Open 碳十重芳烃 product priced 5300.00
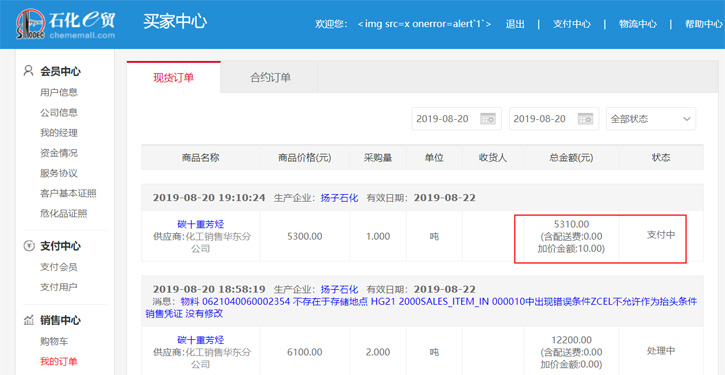 tap(201, 225)
